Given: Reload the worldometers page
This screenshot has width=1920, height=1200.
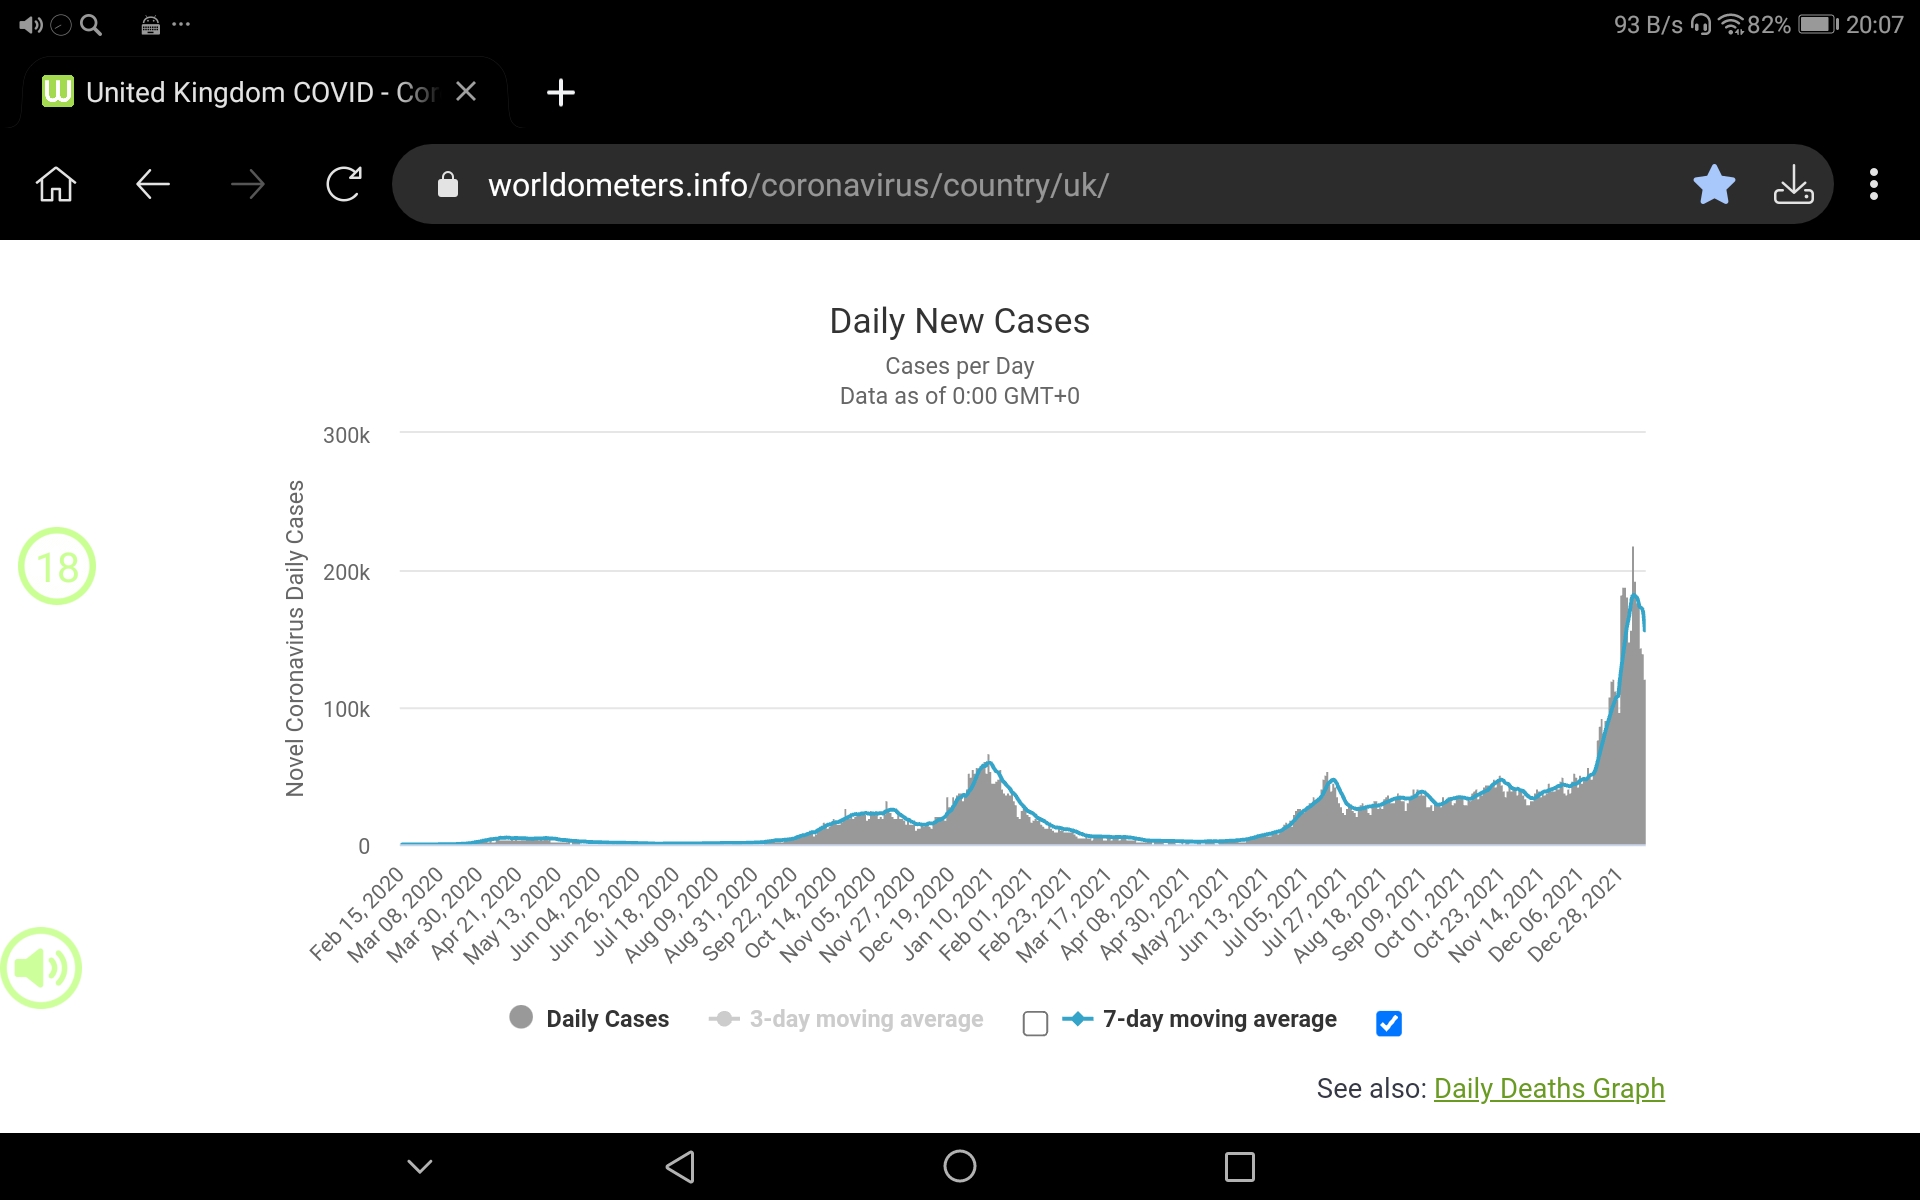Looking at the screenshot, I should [343, 184].
